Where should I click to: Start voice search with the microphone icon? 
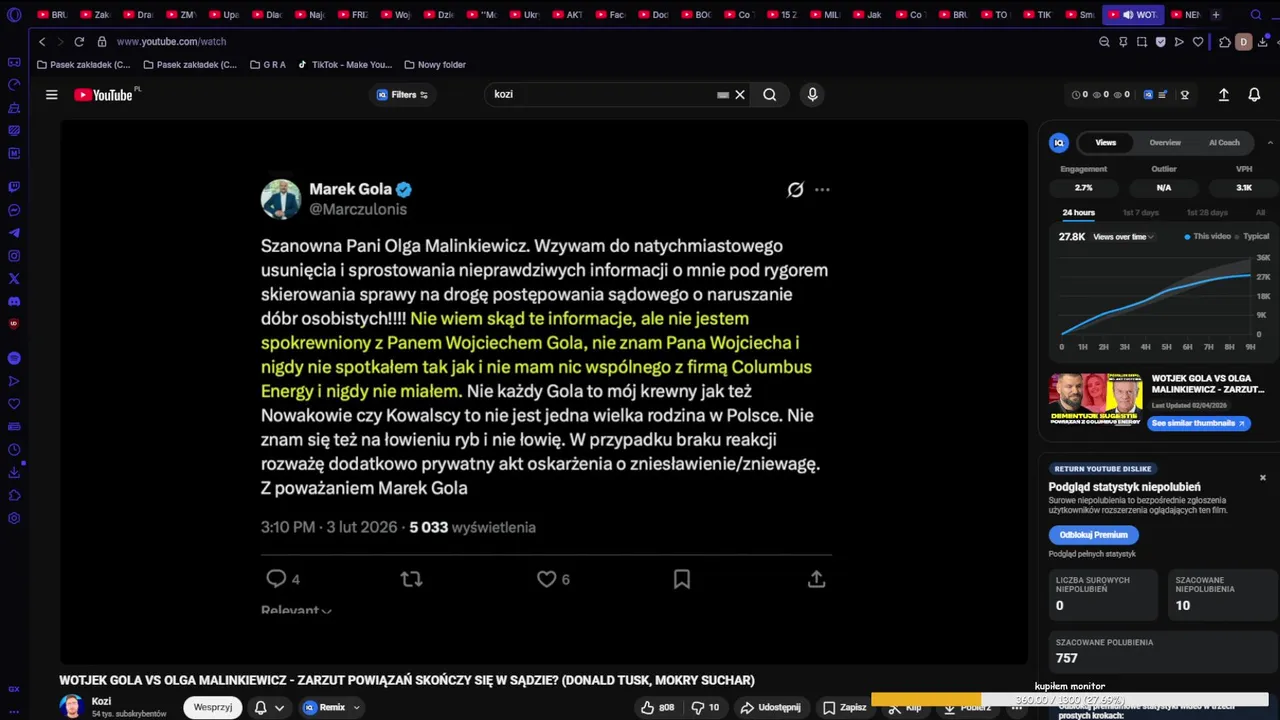(x=812, y=95)
